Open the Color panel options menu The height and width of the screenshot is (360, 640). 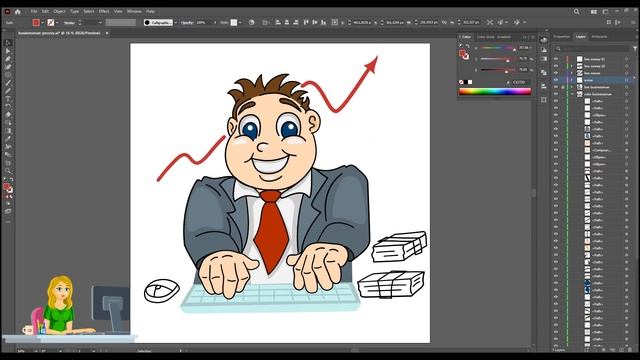coord(533,37)
